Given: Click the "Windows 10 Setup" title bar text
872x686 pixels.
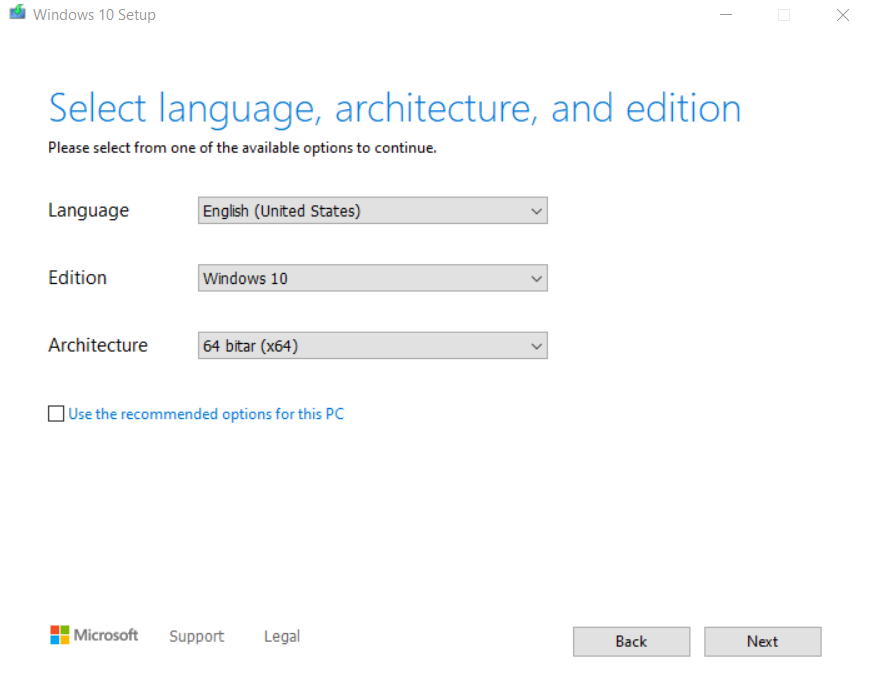Looking at the screenshot, I should point(94,15).
